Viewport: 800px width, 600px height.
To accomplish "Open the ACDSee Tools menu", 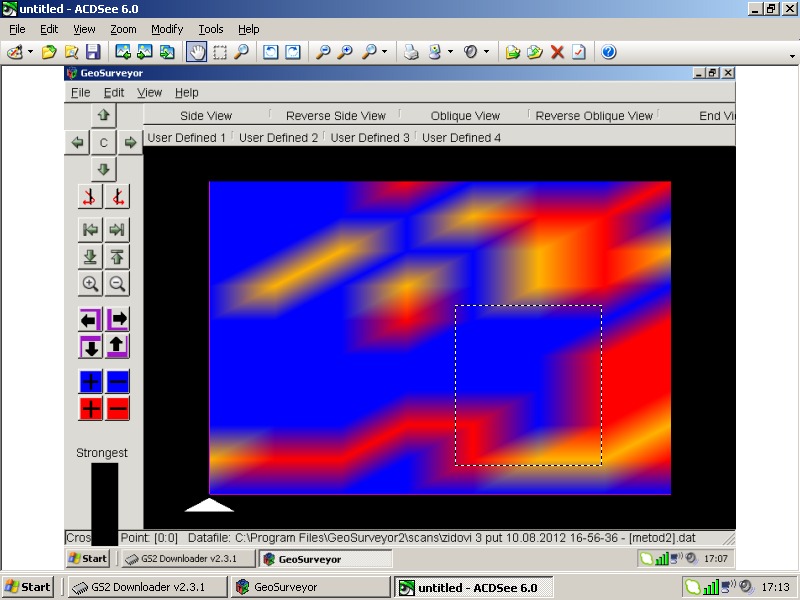I will 210,29.
